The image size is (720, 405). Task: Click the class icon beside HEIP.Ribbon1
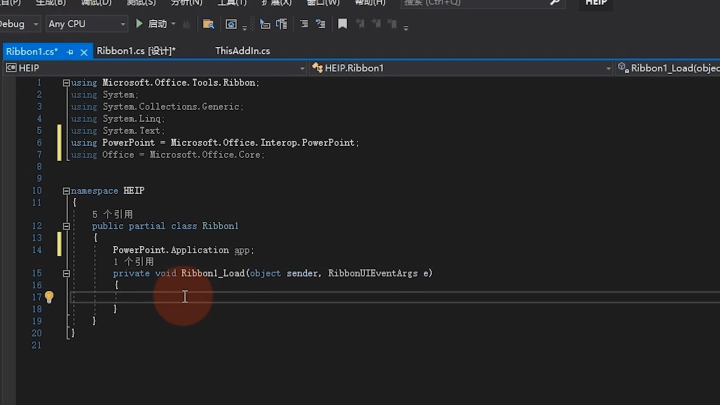point(317,68)
